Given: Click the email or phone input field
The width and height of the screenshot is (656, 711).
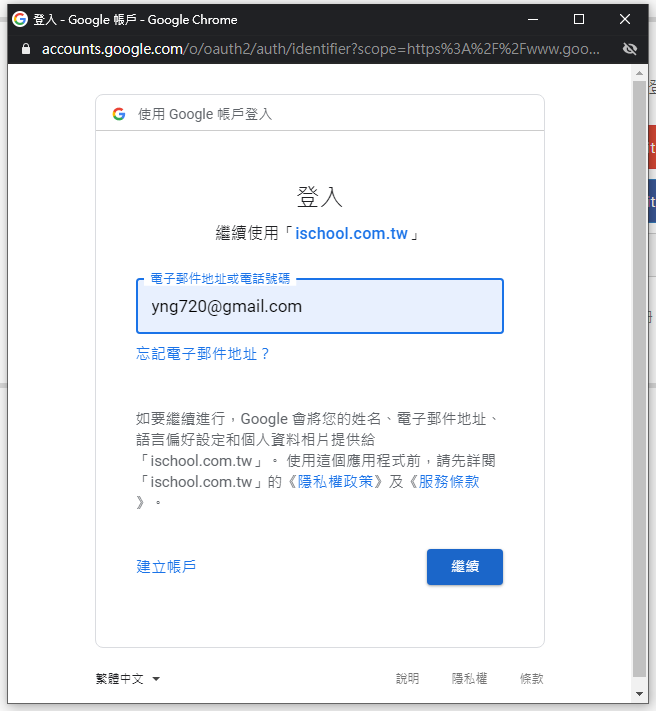Looking at the screenshot, I should pos(320,306).
